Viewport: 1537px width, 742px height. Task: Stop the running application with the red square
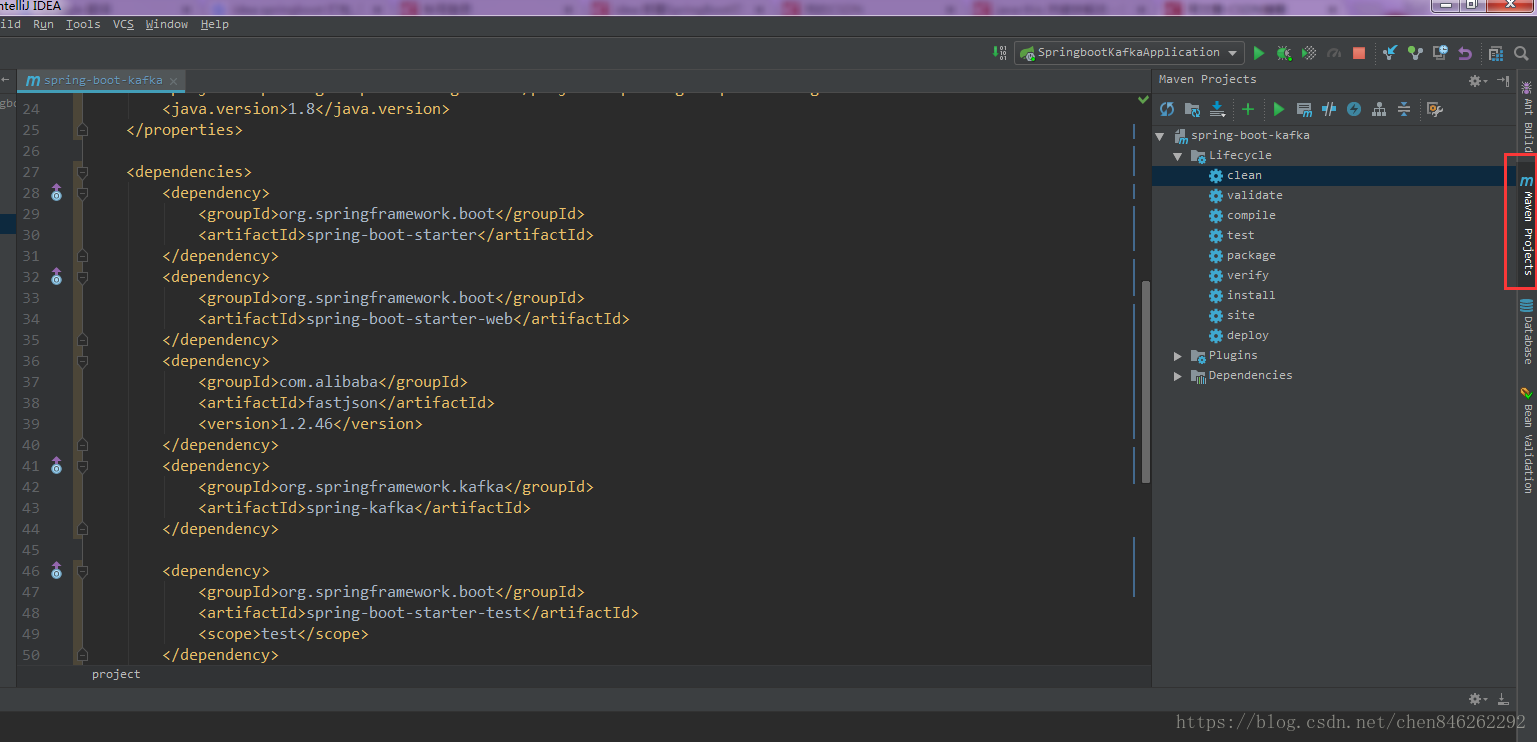(x=1359, y=53)
